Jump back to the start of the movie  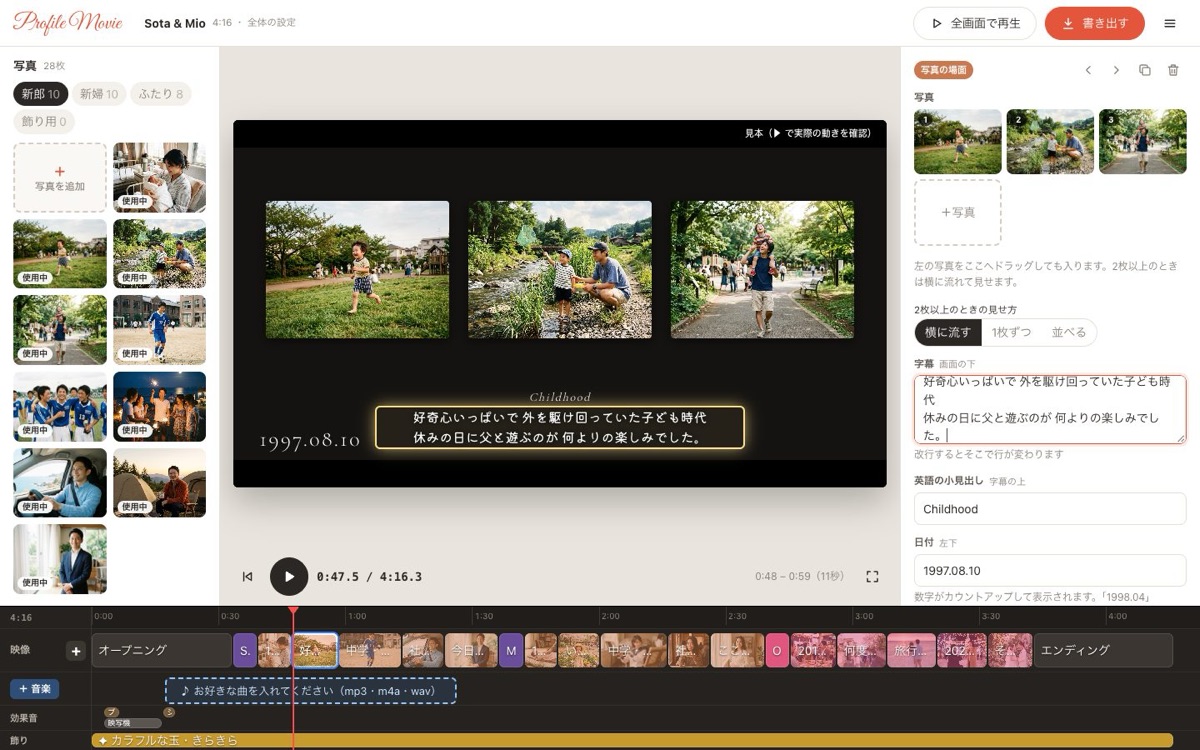coord(247,576)
